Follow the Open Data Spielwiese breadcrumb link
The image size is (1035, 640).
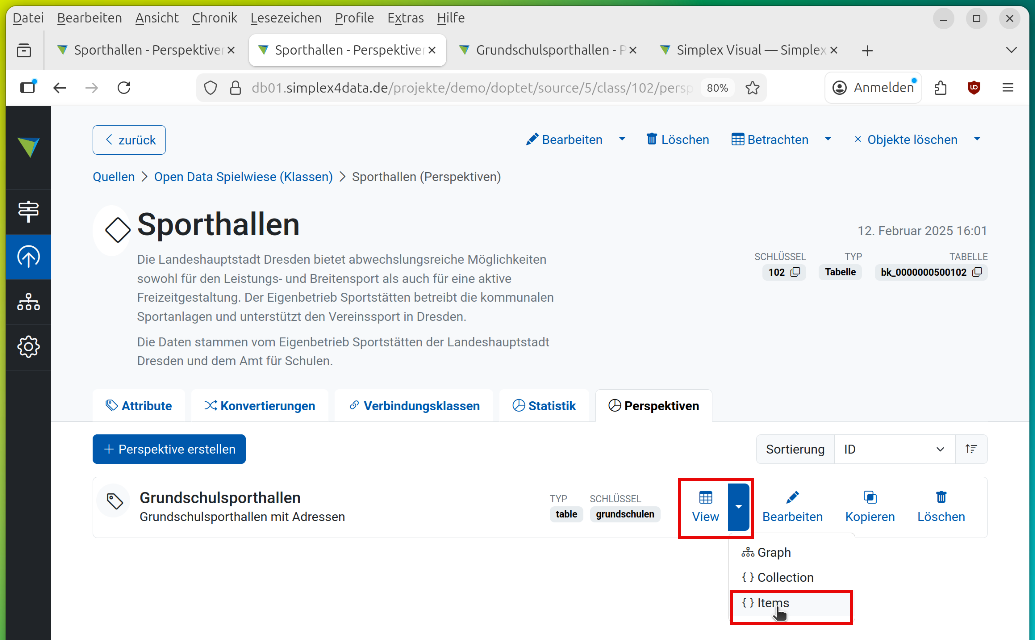coord(243,177)
